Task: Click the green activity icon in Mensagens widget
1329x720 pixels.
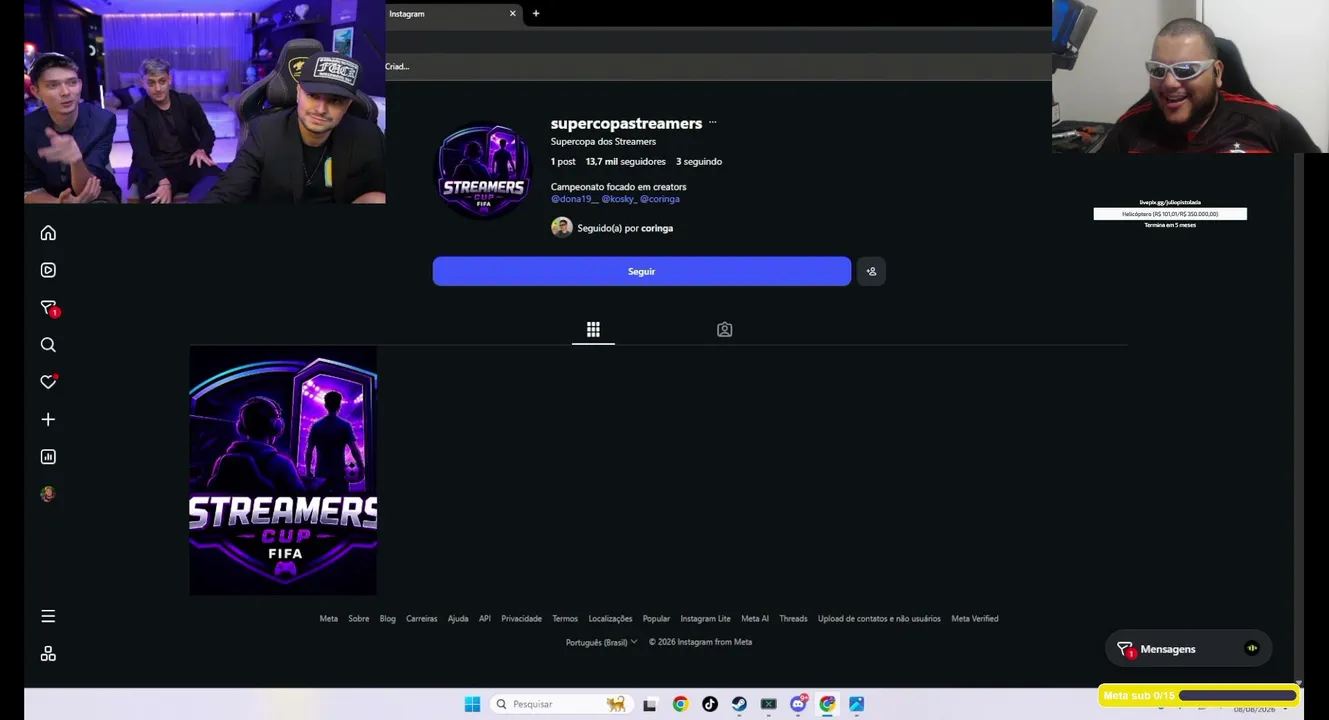Action: pyautogui.click(x=1251, y=648)
